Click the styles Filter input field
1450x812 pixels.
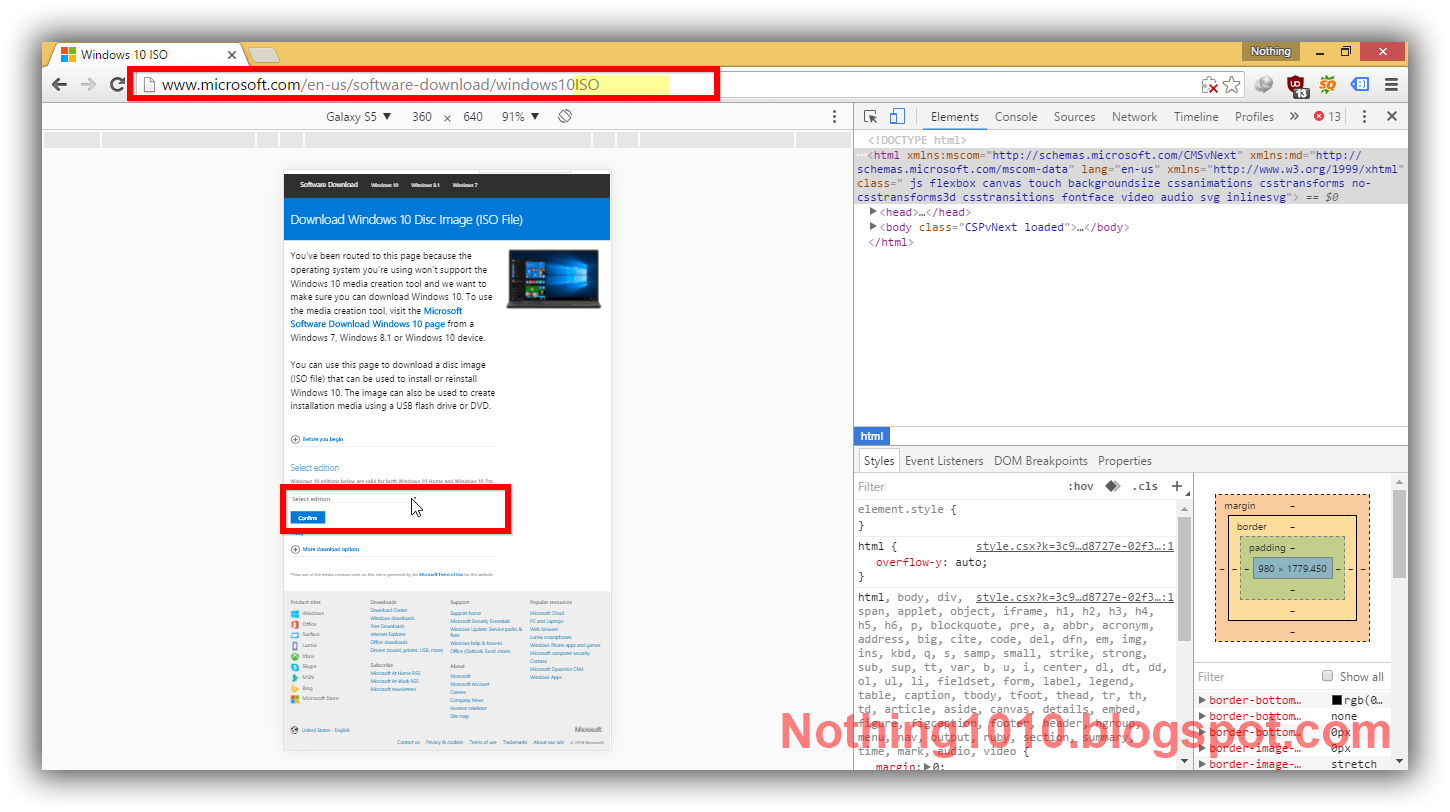tap(955, 486)
